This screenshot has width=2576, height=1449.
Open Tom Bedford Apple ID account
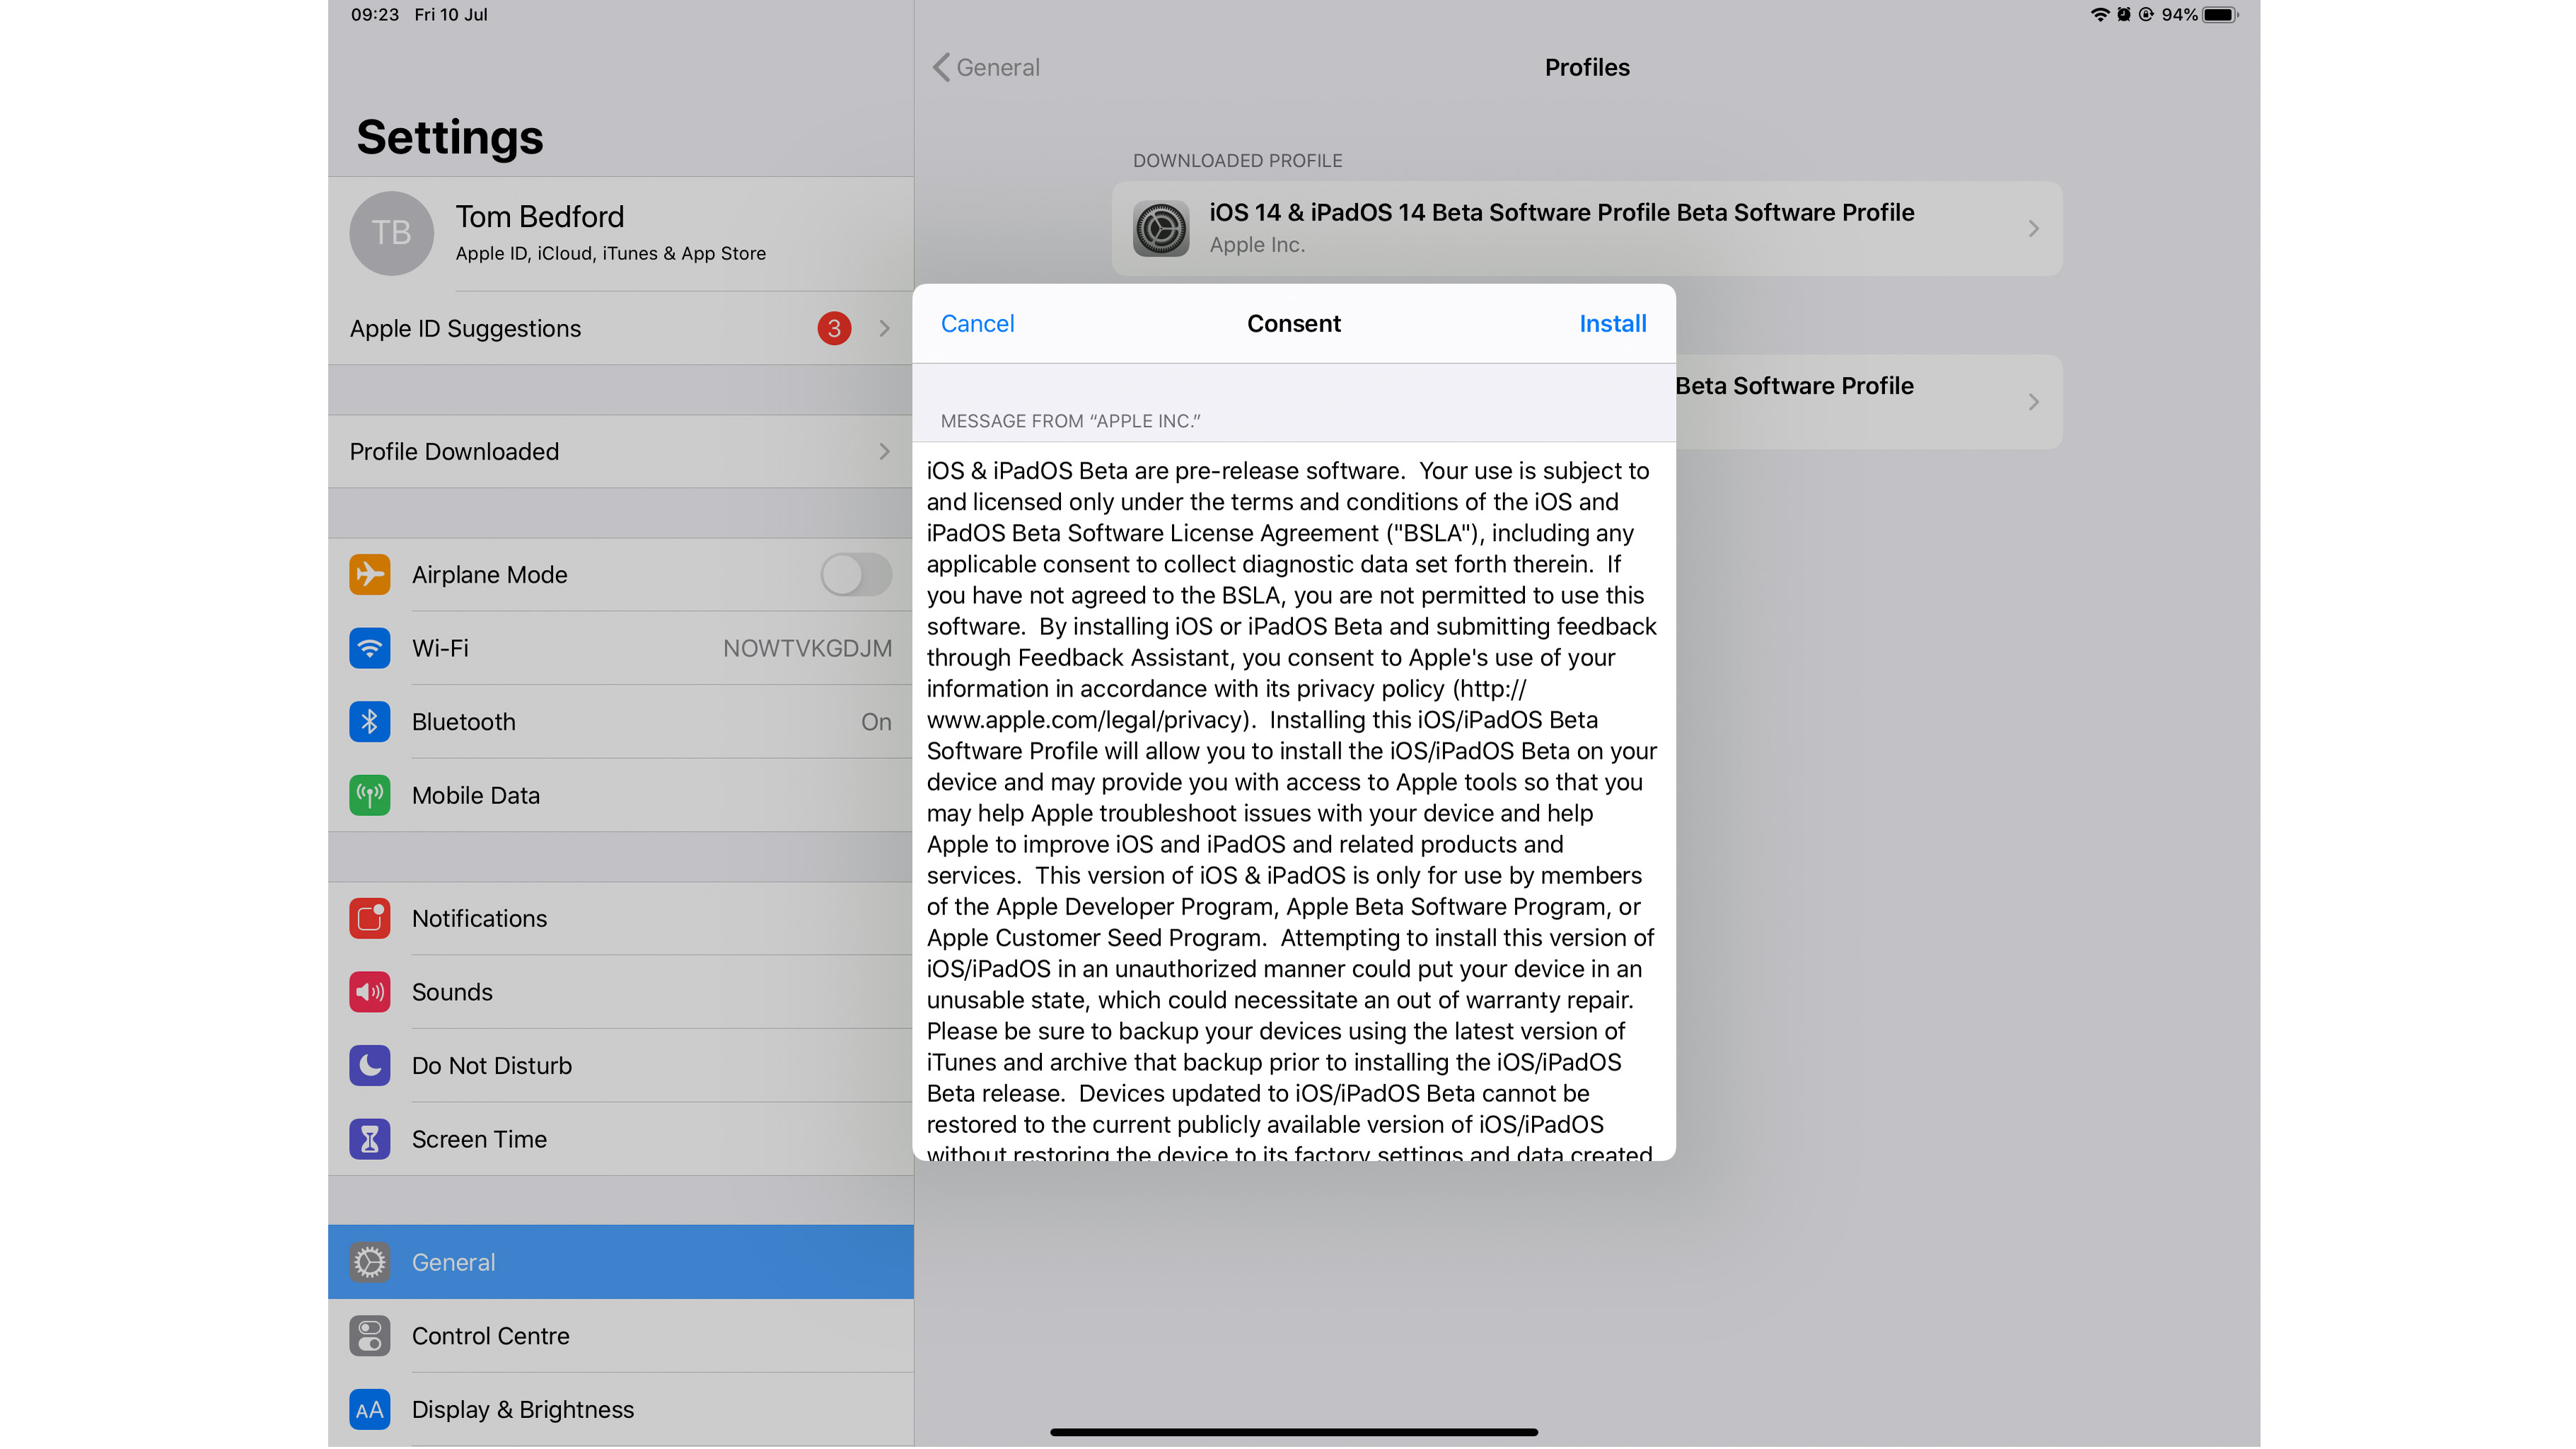620,233
